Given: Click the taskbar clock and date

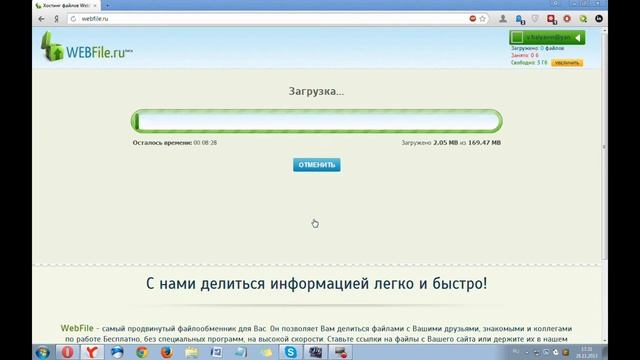Looking at the screenshot, I should (587, 353).
